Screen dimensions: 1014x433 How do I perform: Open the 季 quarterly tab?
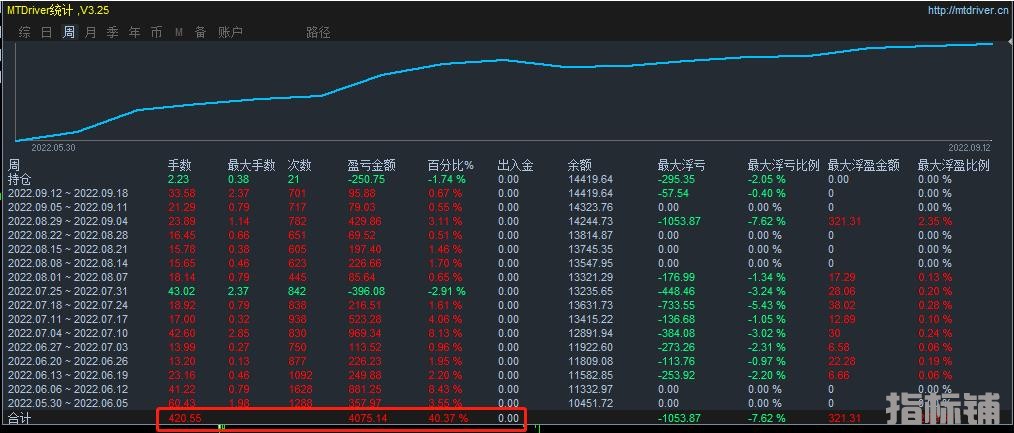pos(113,32)
